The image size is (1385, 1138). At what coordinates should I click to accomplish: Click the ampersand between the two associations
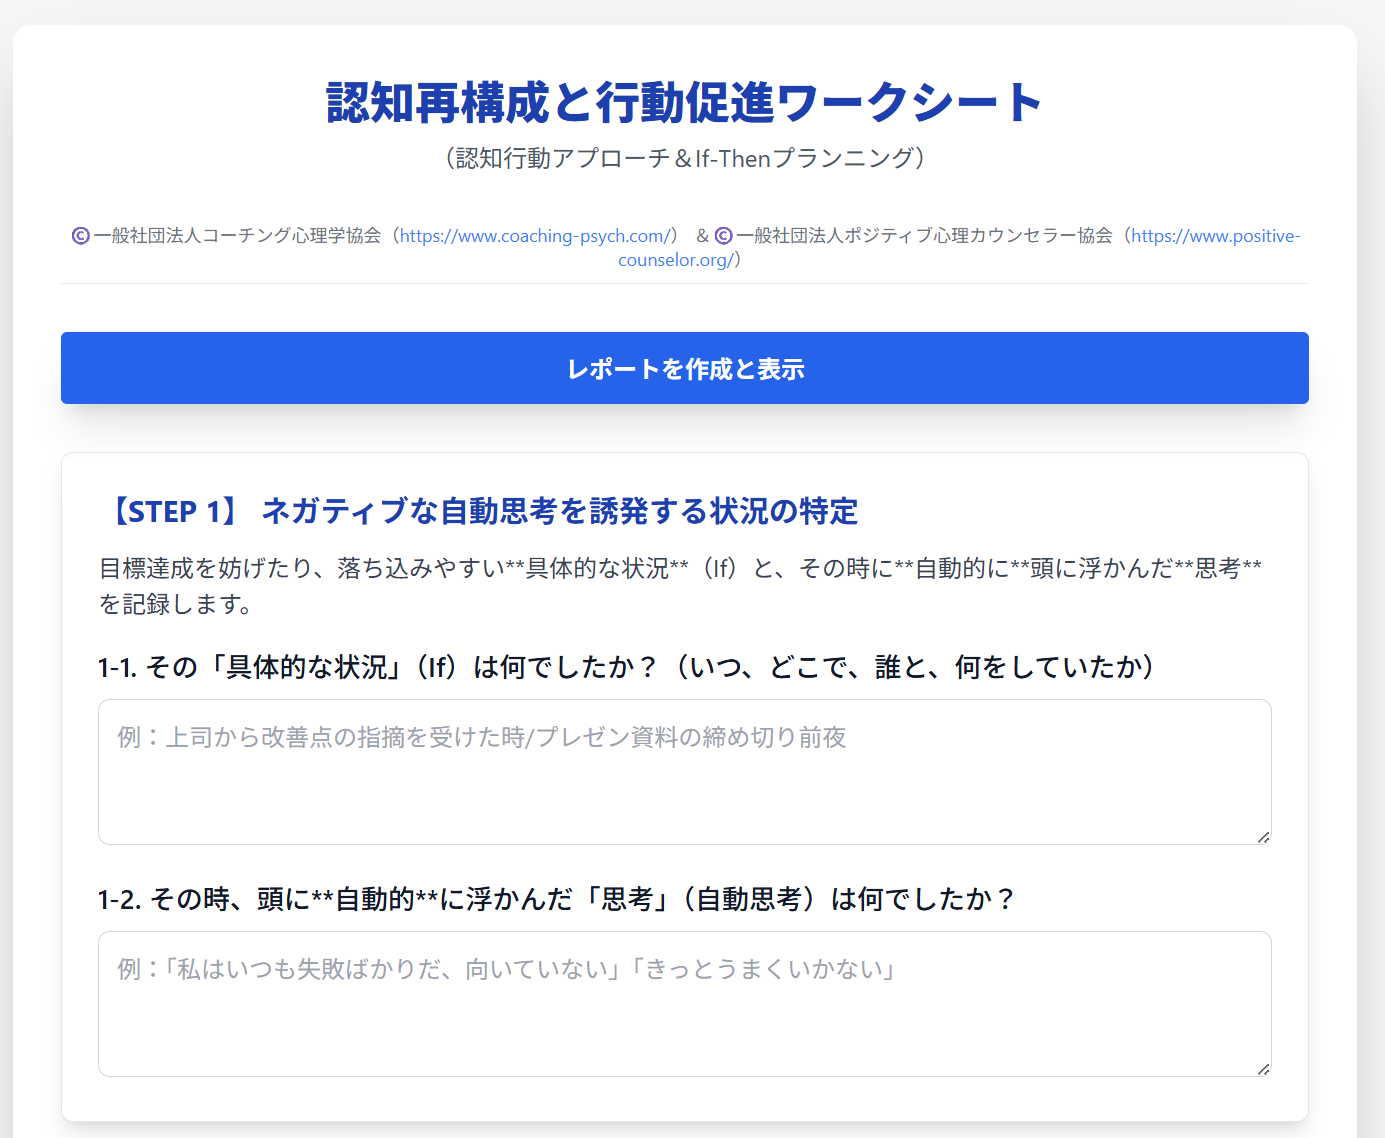tap(702, 236)
